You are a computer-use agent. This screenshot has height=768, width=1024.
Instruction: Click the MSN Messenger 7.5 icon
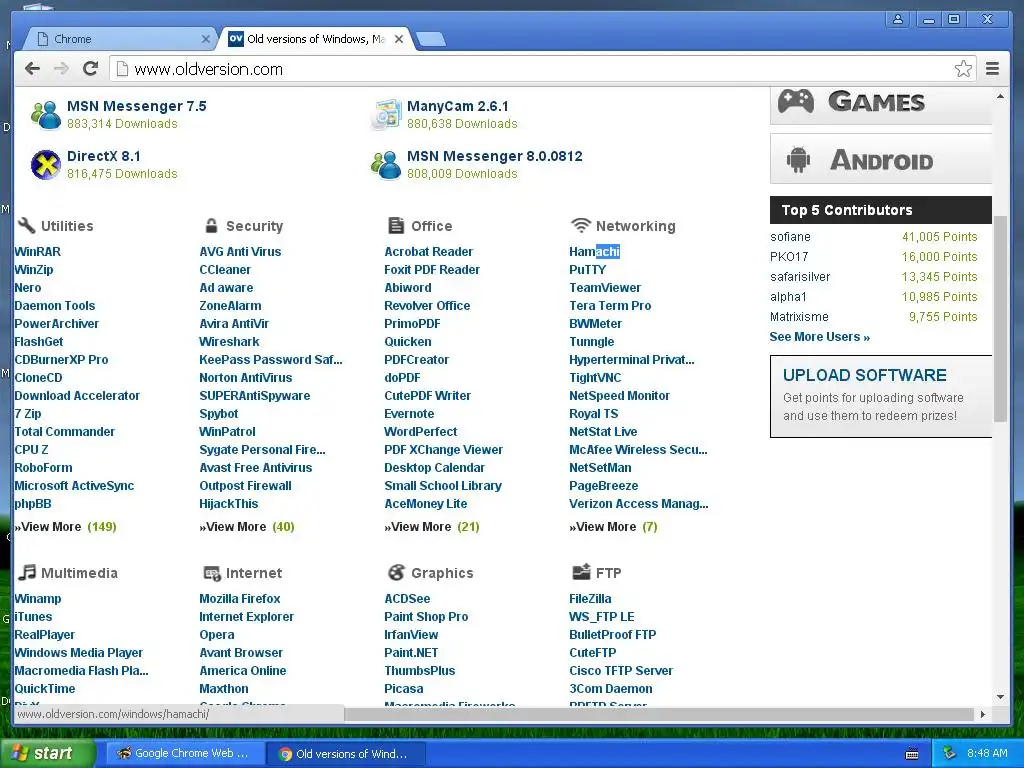coord(46,114)
